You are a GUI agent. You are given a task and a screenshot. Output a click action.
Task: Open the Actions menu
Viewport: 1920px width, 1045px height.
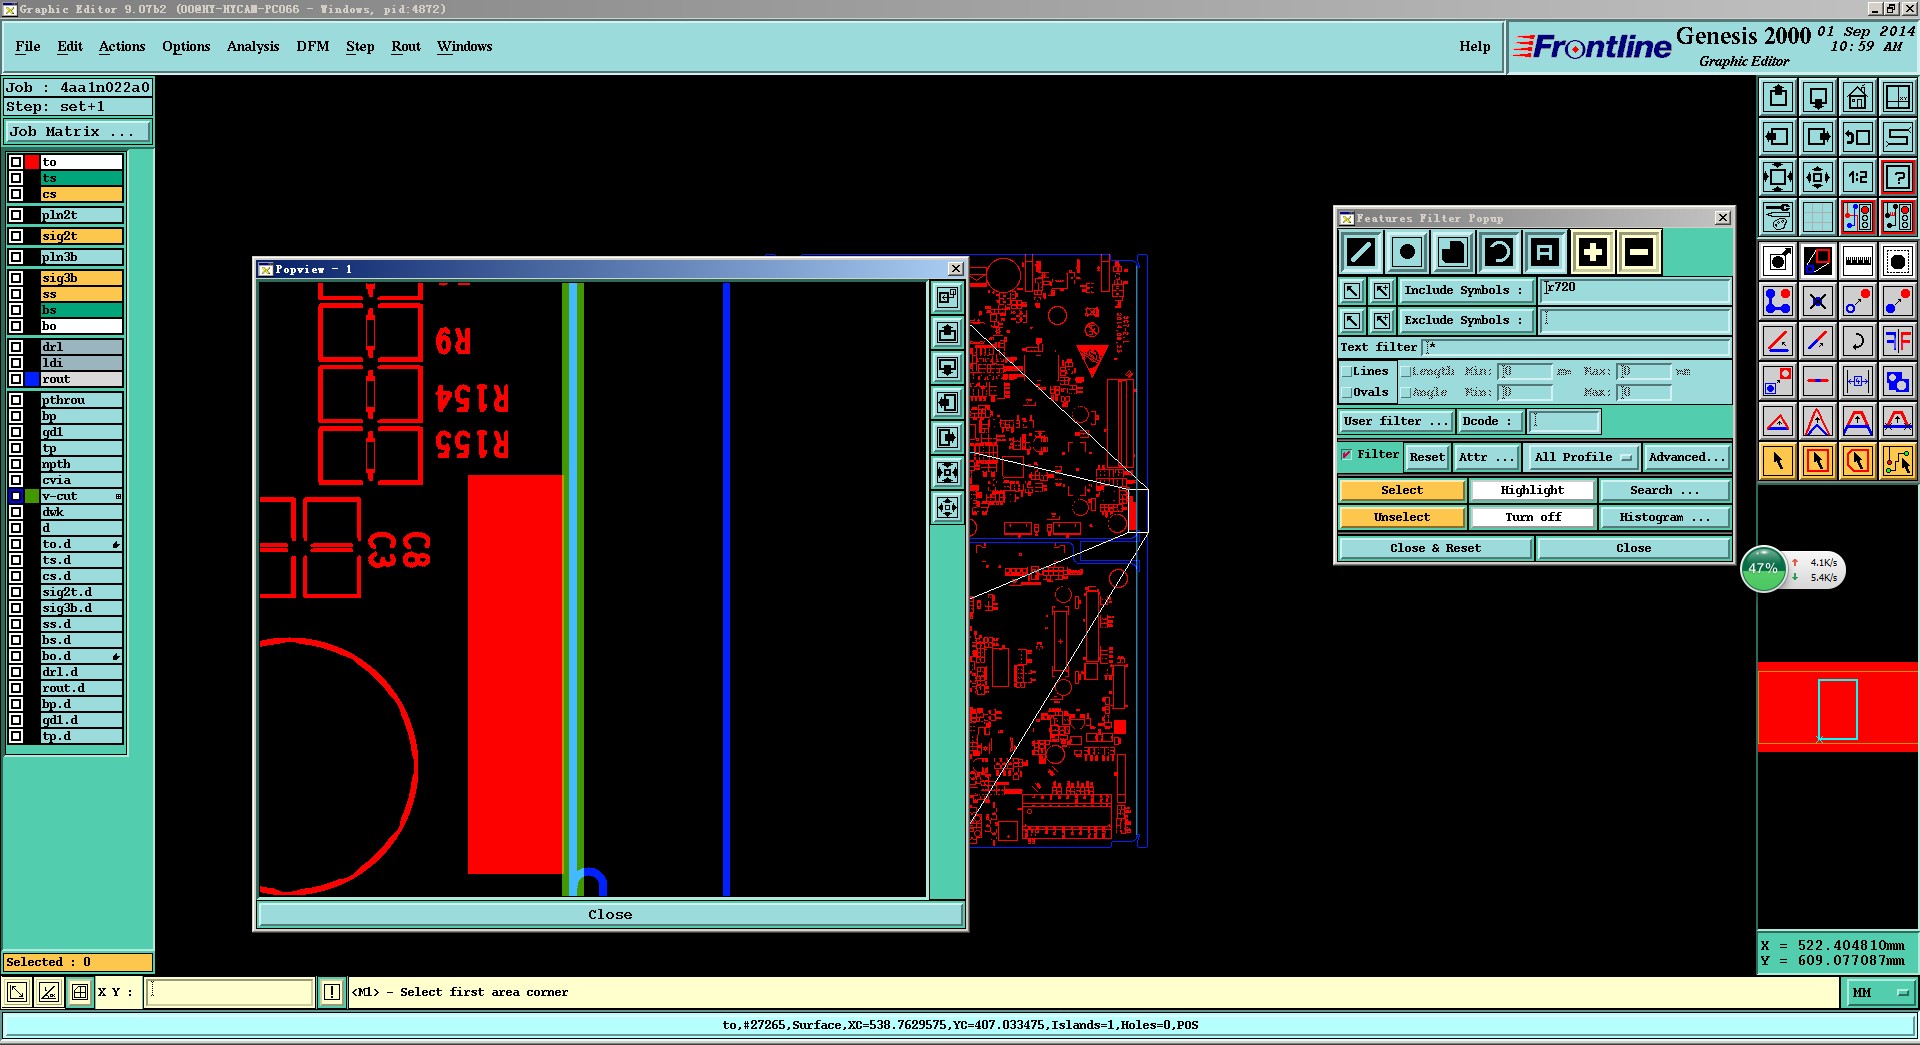tap(122, 47)
